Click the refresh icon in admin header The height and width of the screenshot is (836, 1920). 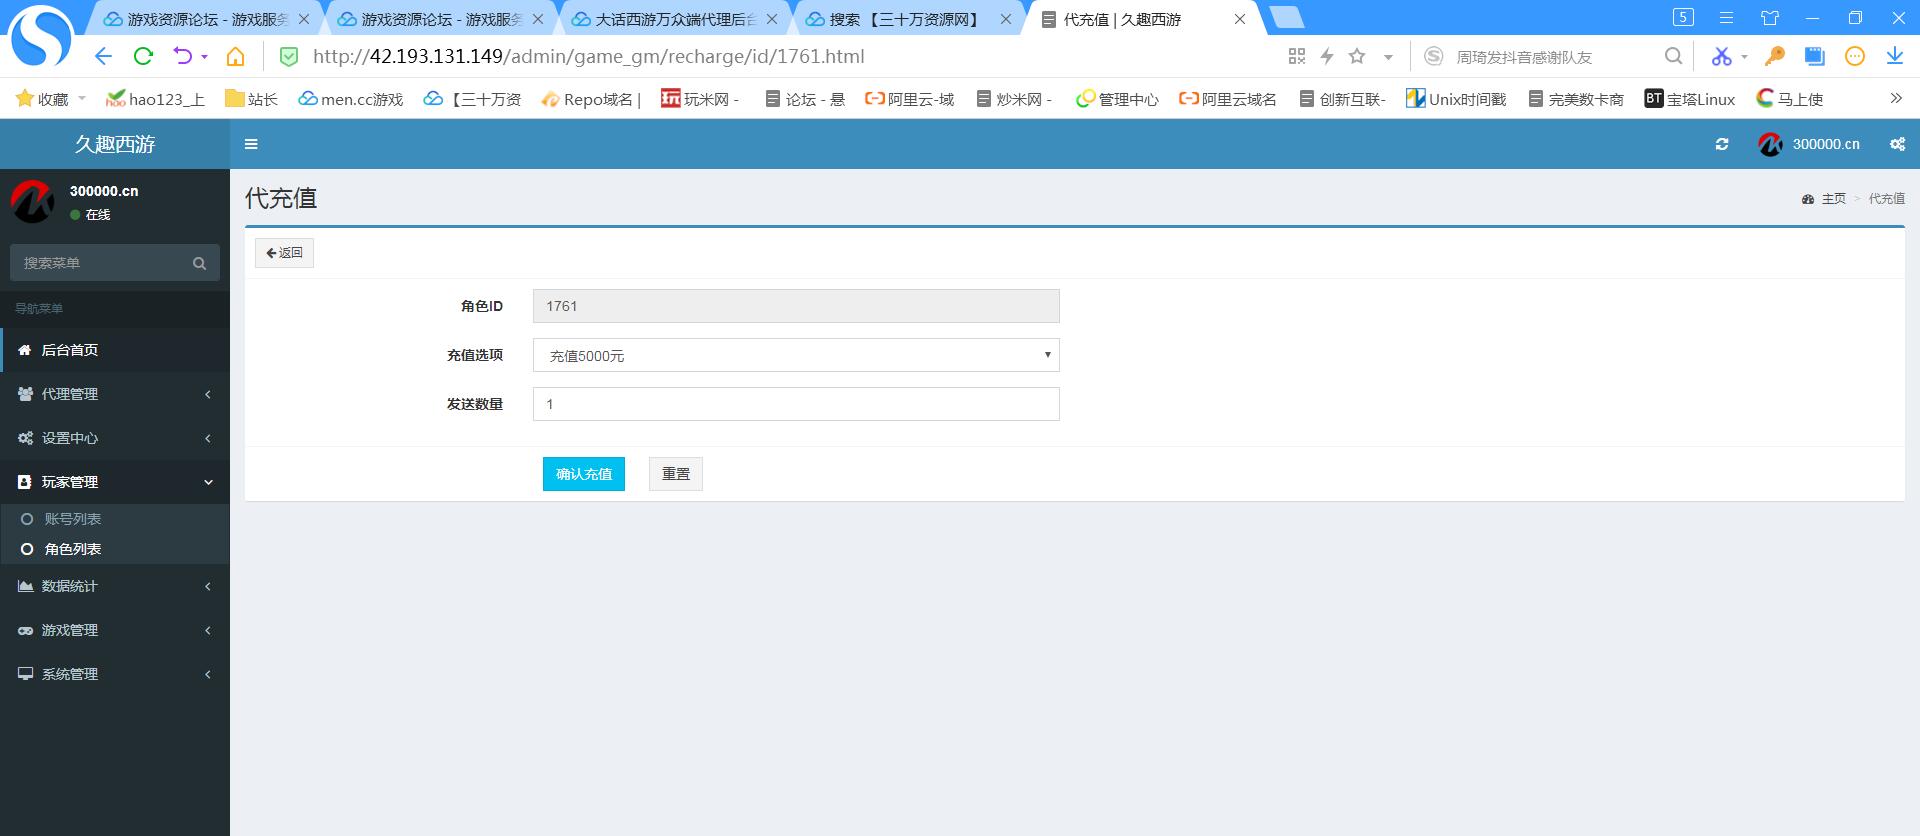pyautogui.click(x=1721, y=144)
